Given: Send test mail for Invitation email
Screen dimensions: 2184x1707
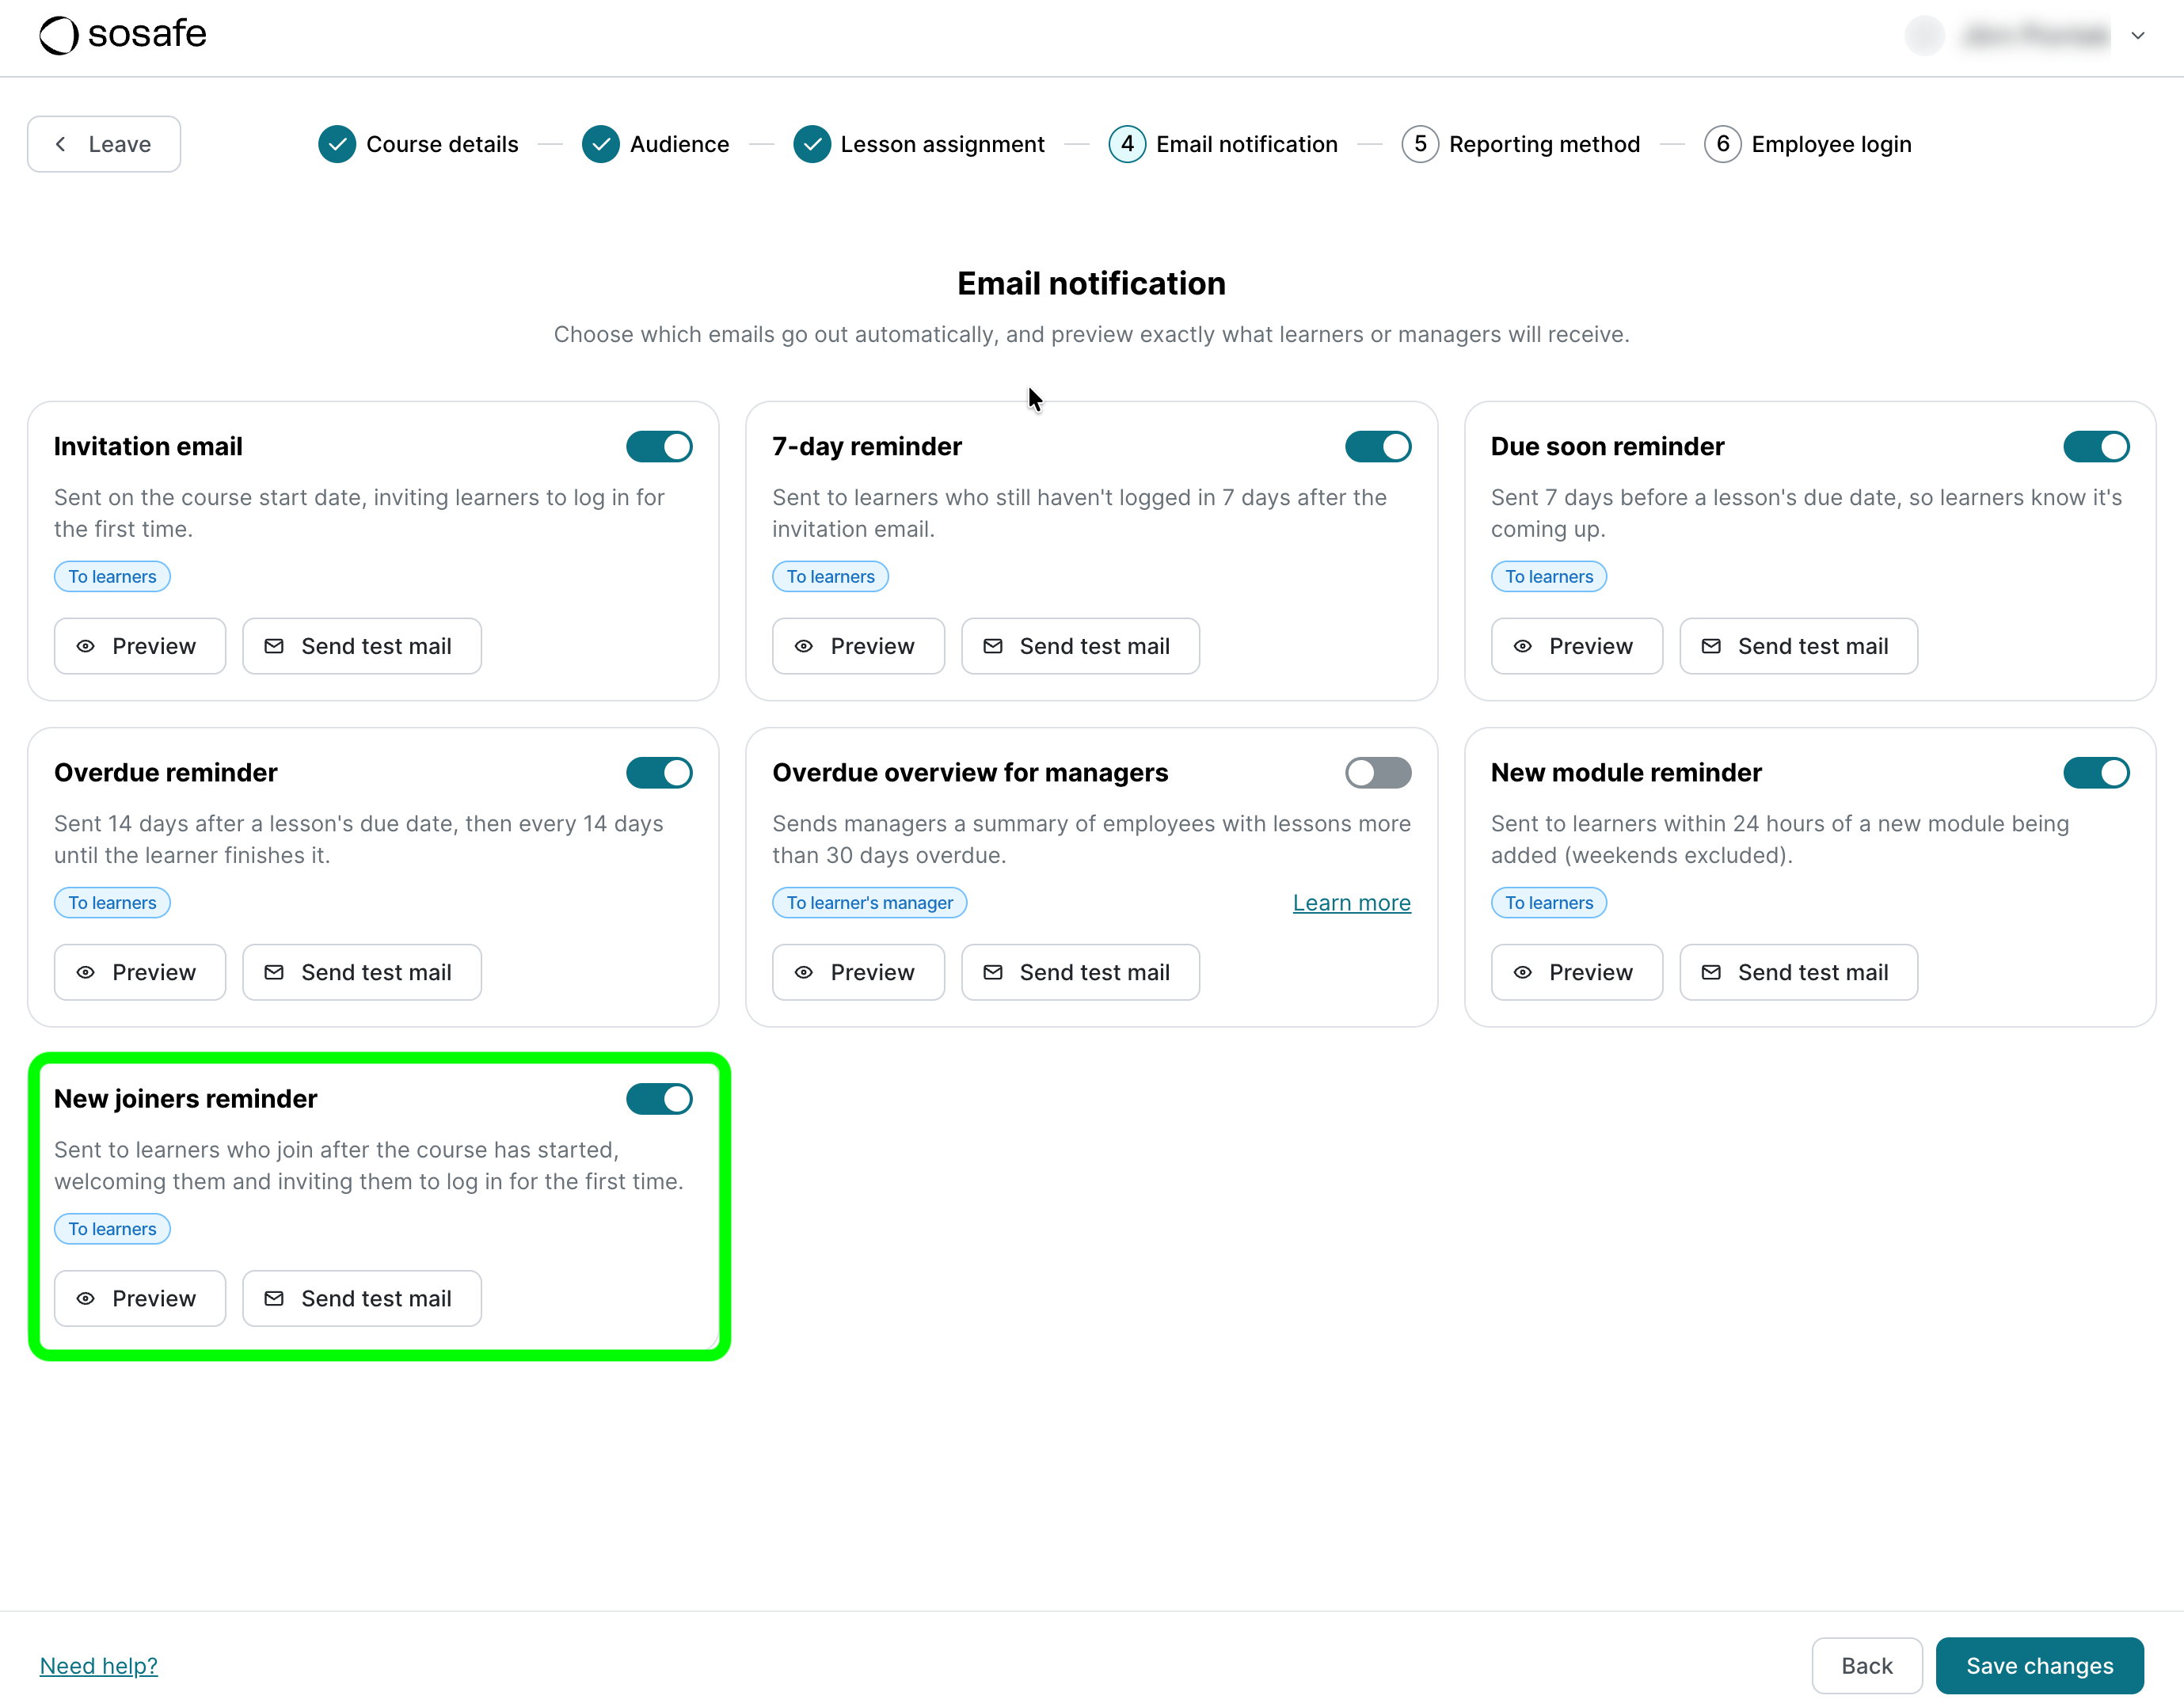Looking at the screenshot, I should click(x=362, y=646).
